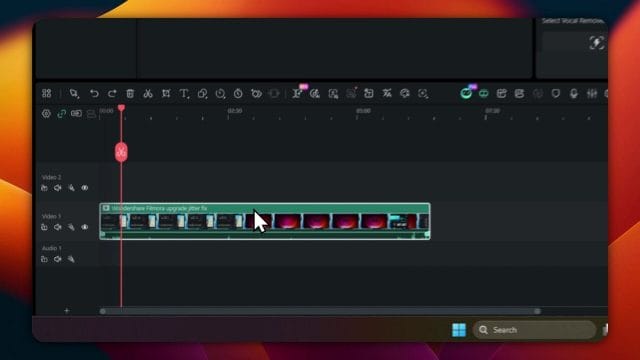Choose the selection tool in the timeline toolbar

coord(74,93)
